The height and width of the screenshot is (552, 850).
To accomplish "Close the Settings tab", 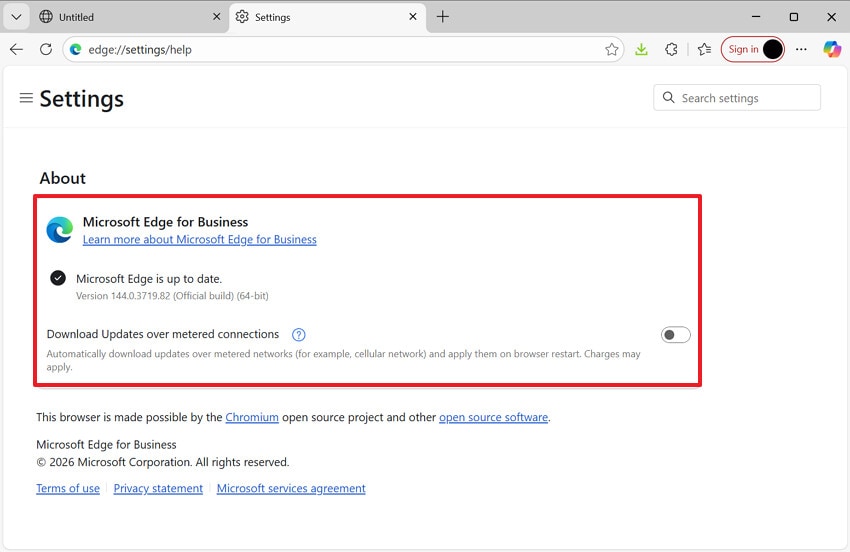I will tap(413, 17).
